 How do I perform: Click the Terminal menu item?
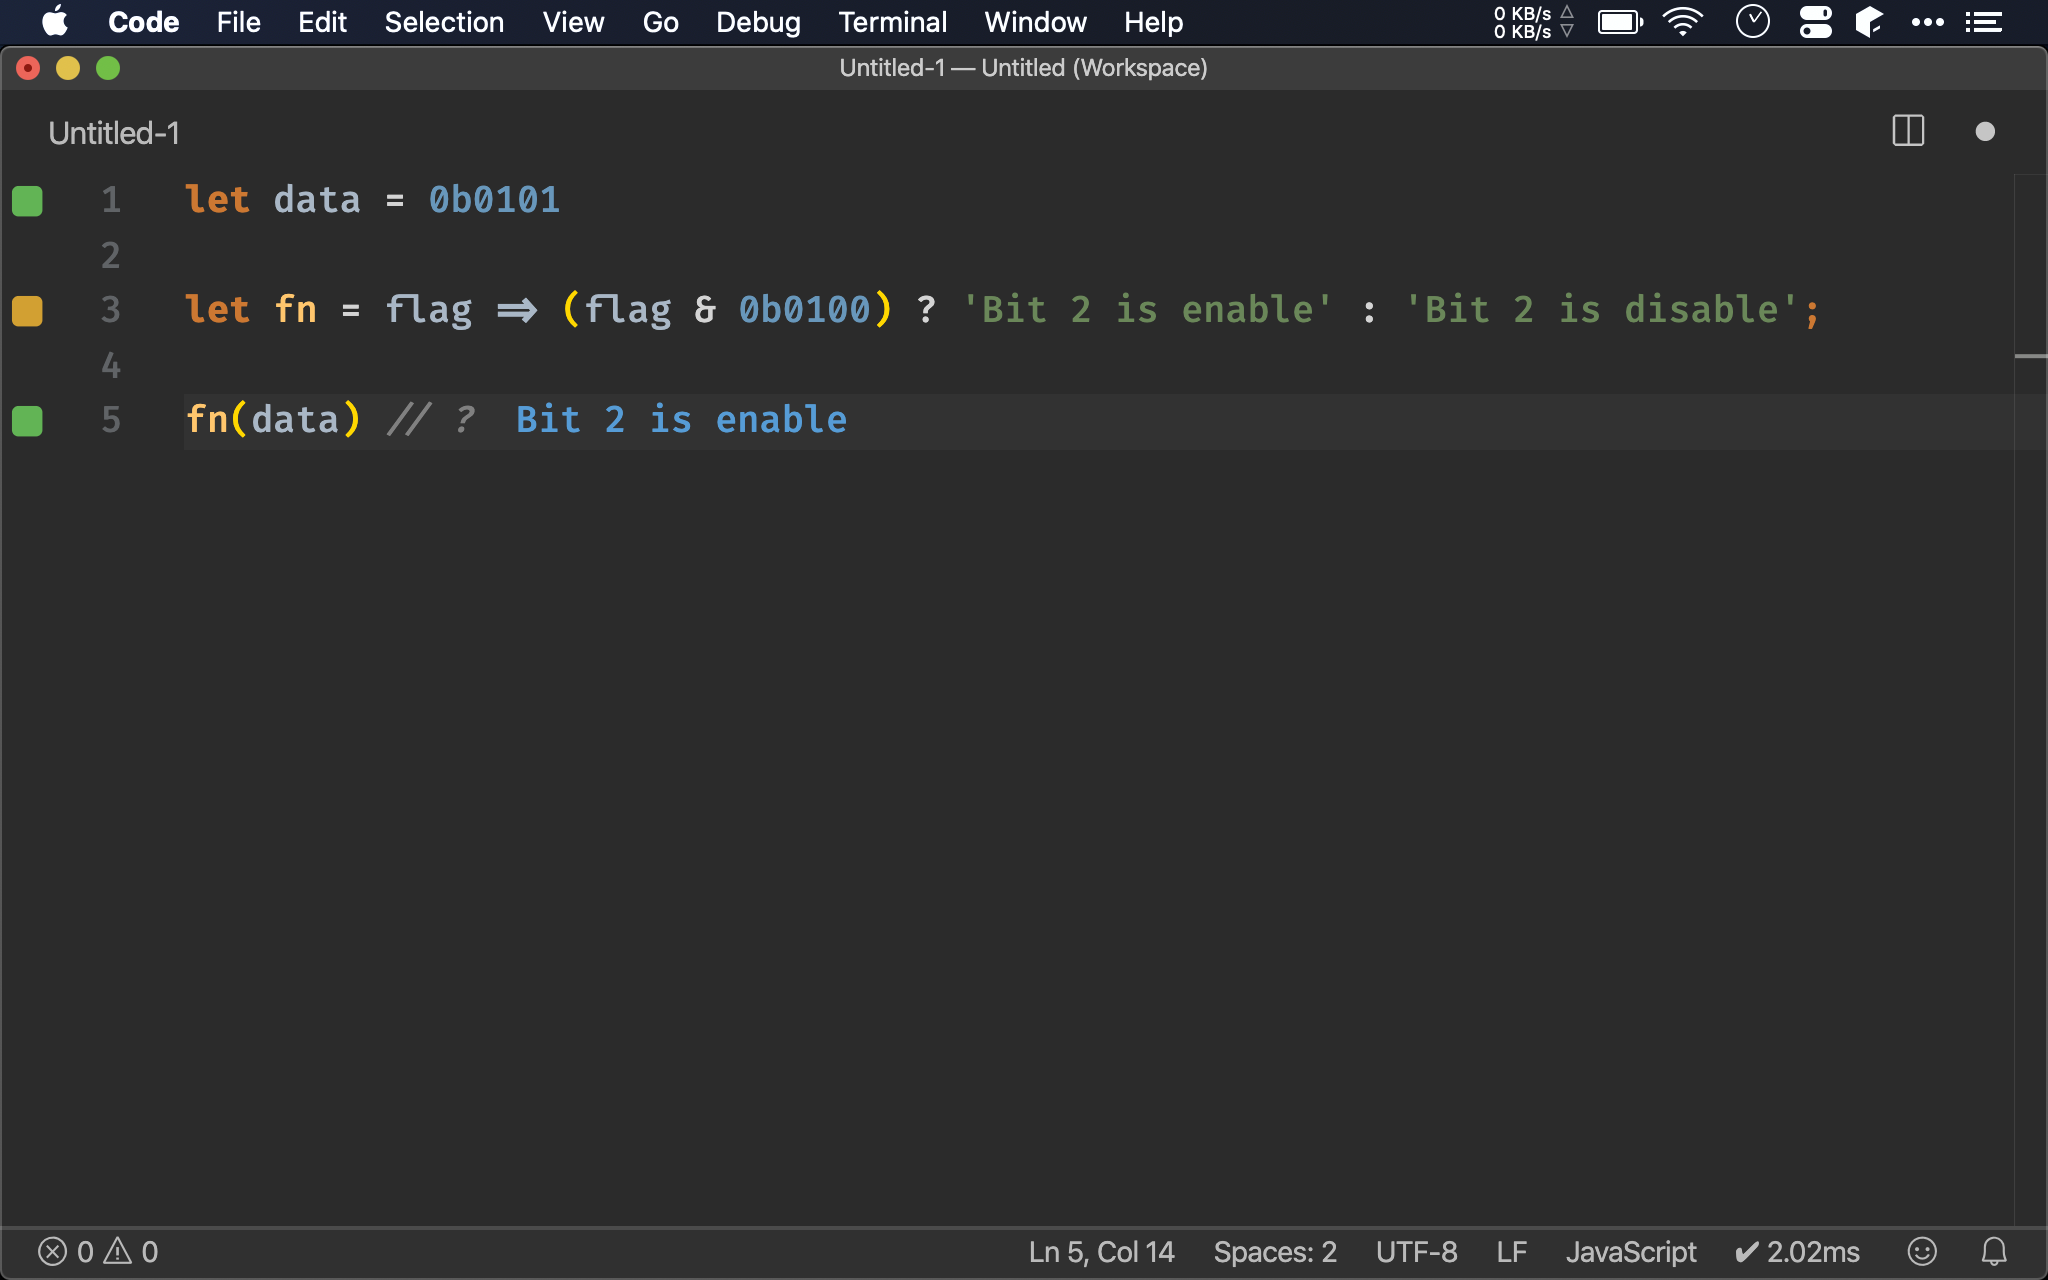tap(891, 21)
